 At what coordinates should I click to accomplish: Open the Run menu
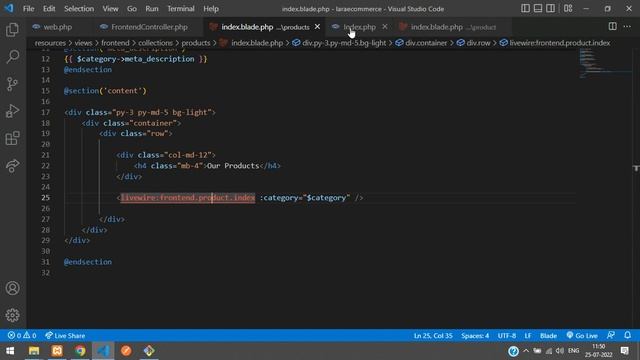coord(152,9)
